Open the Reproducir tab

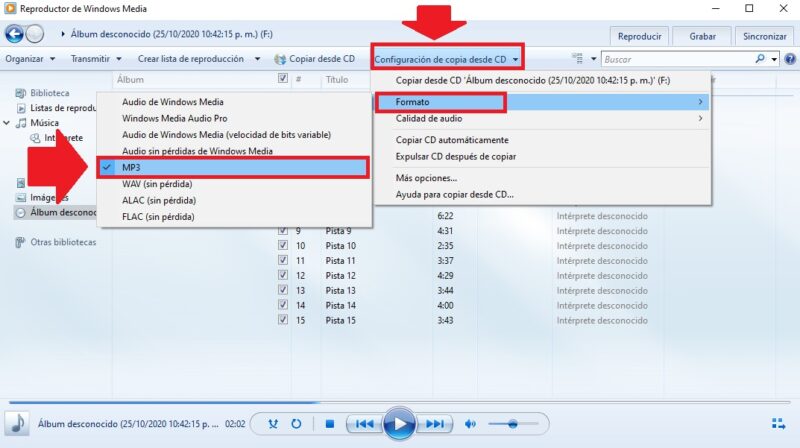tap(639, 36)
